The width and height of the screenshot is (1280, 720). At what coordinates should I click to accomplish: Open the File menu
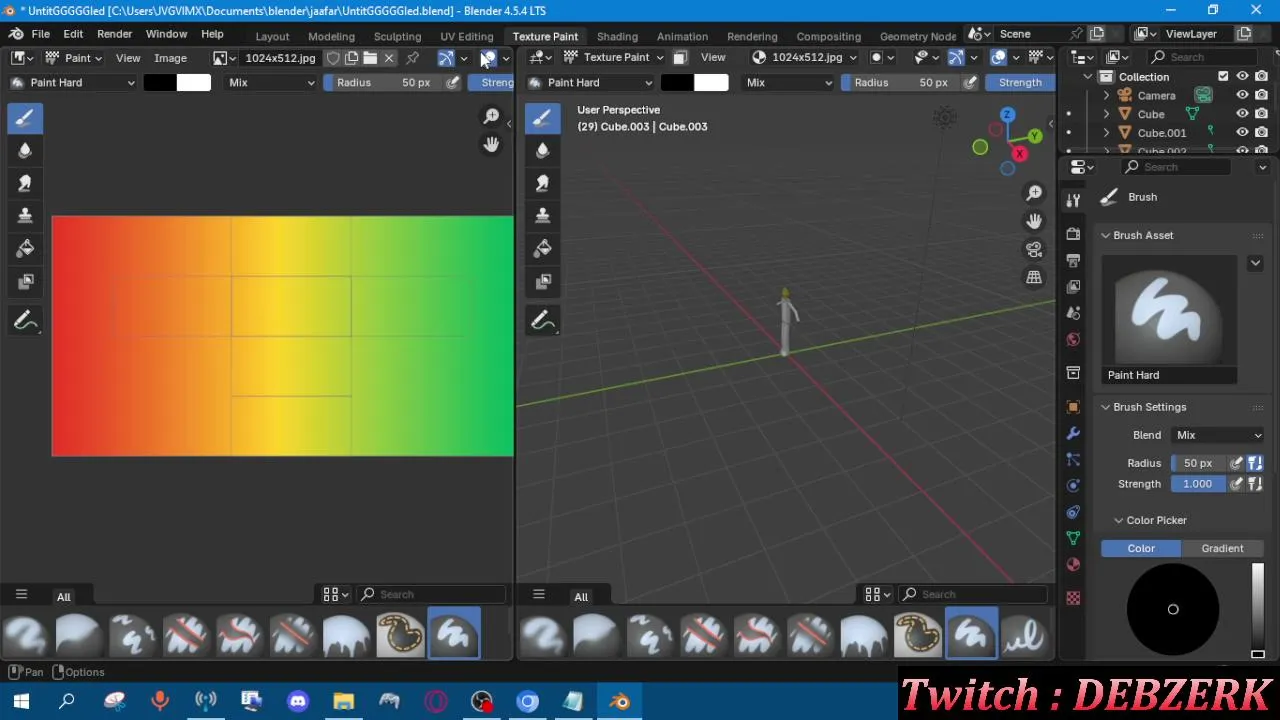[x=41, y=34]
